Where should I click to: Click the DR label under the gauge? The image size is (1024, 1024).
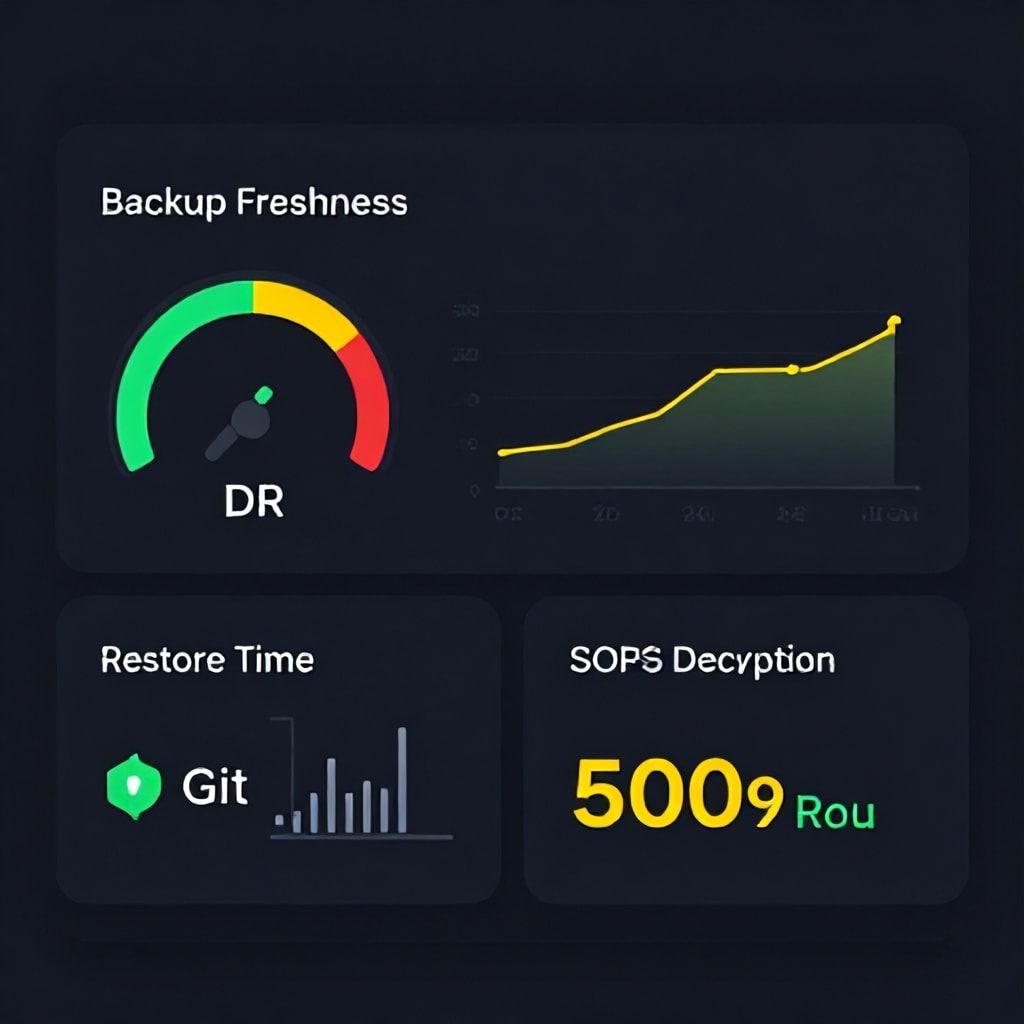click(254, 502)
